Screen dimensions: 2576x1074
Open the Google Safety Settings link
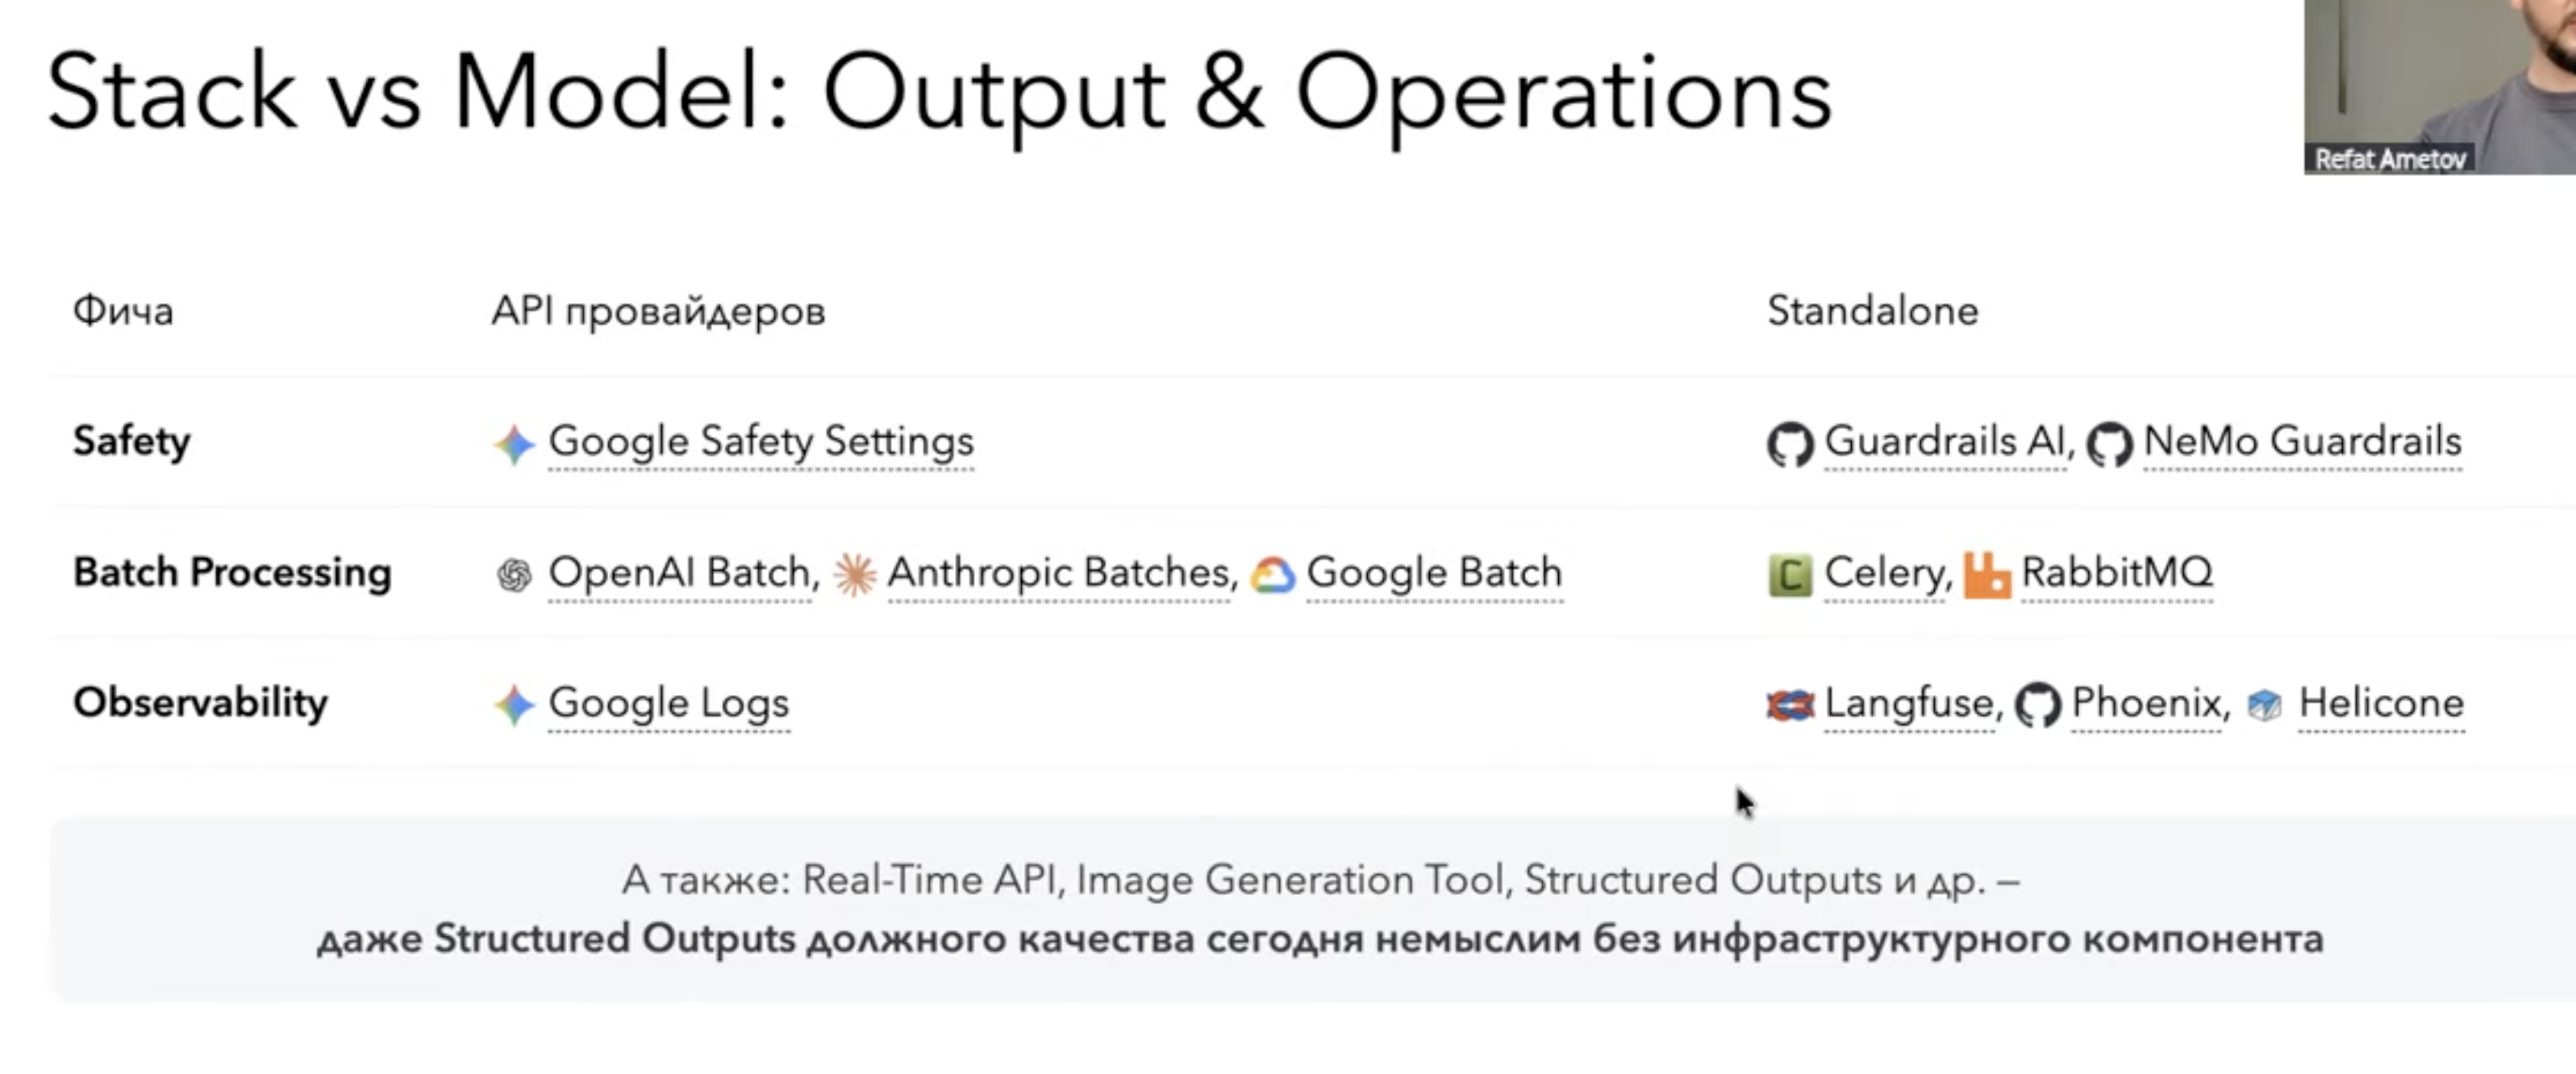point(760,441)
